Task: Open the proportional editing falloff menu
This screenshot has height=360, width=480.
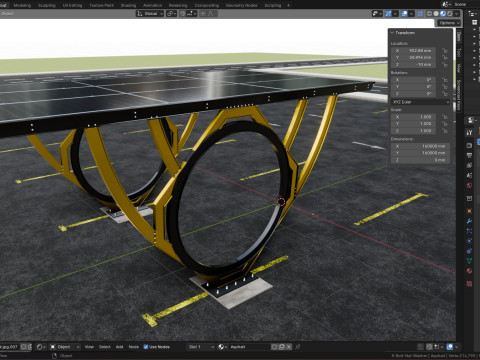Action: [212, 13]
